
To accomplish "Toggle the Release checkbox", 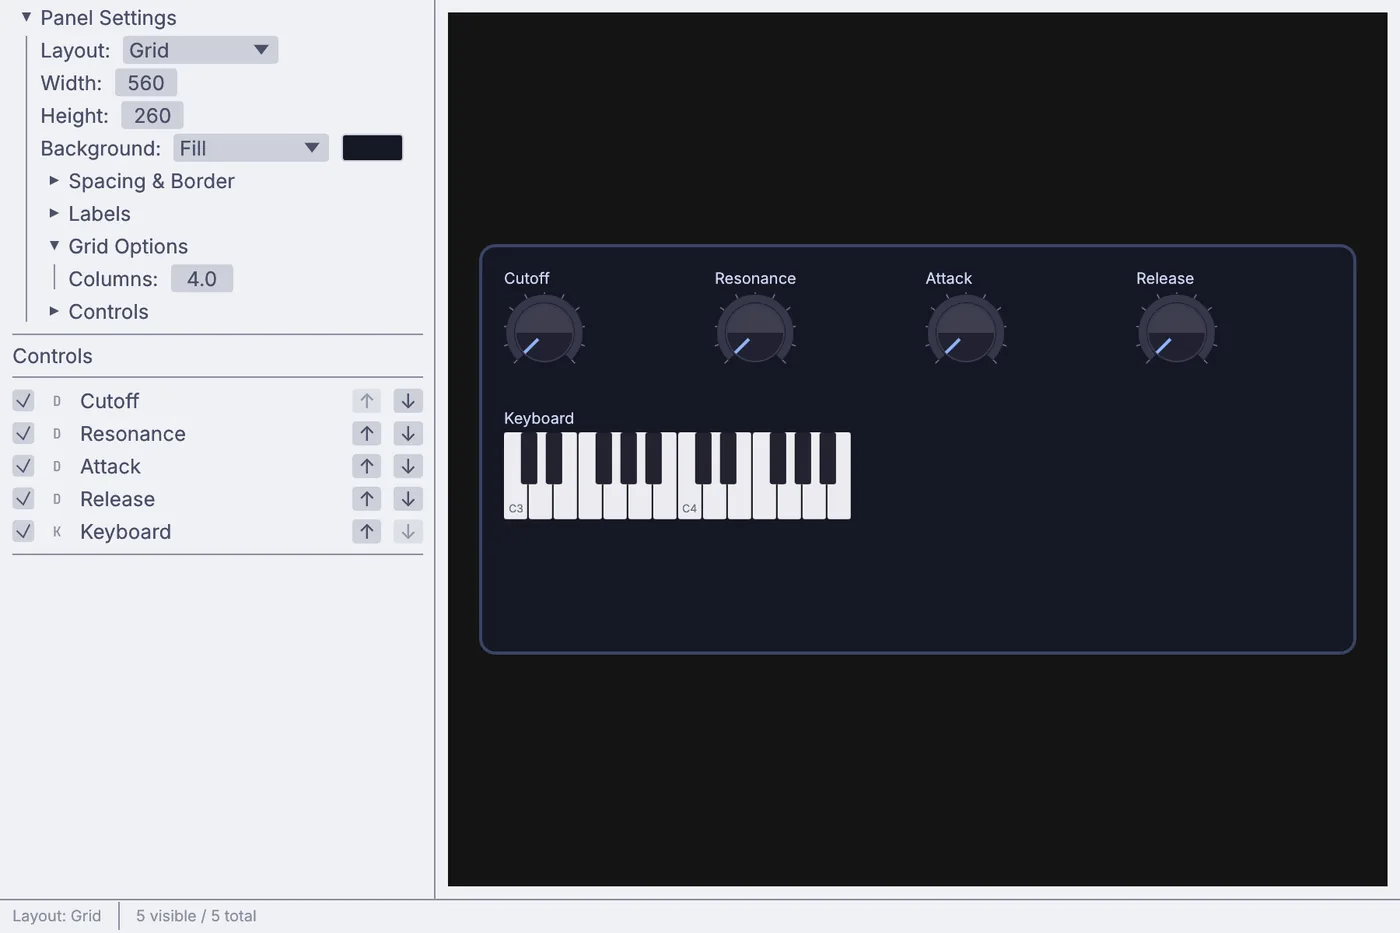I will (23, 499).
